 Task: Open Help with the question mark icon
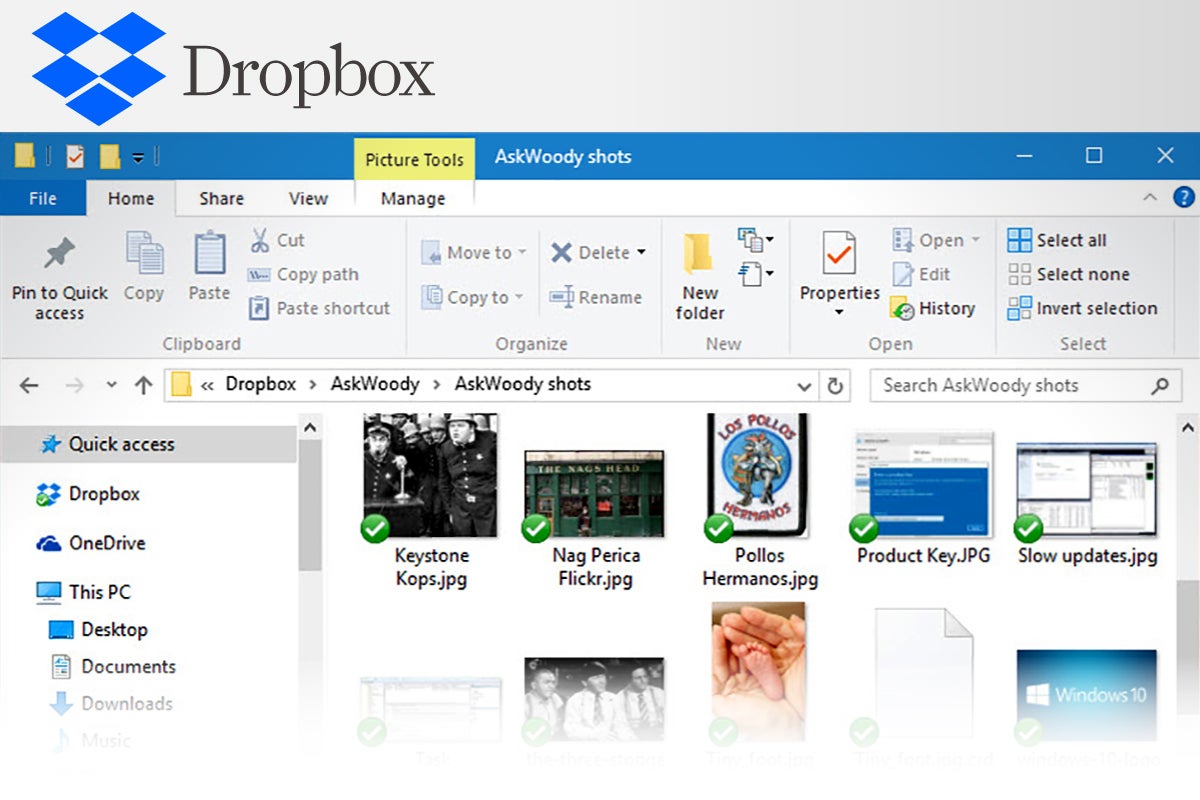click(1183, 197)
